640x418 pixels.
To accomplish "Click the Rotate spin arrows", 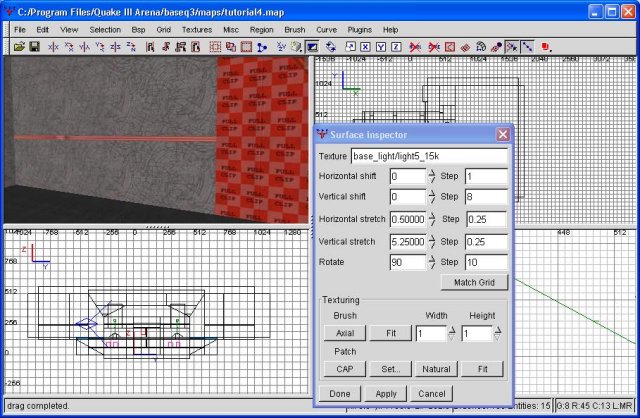I will click(432, 262).
